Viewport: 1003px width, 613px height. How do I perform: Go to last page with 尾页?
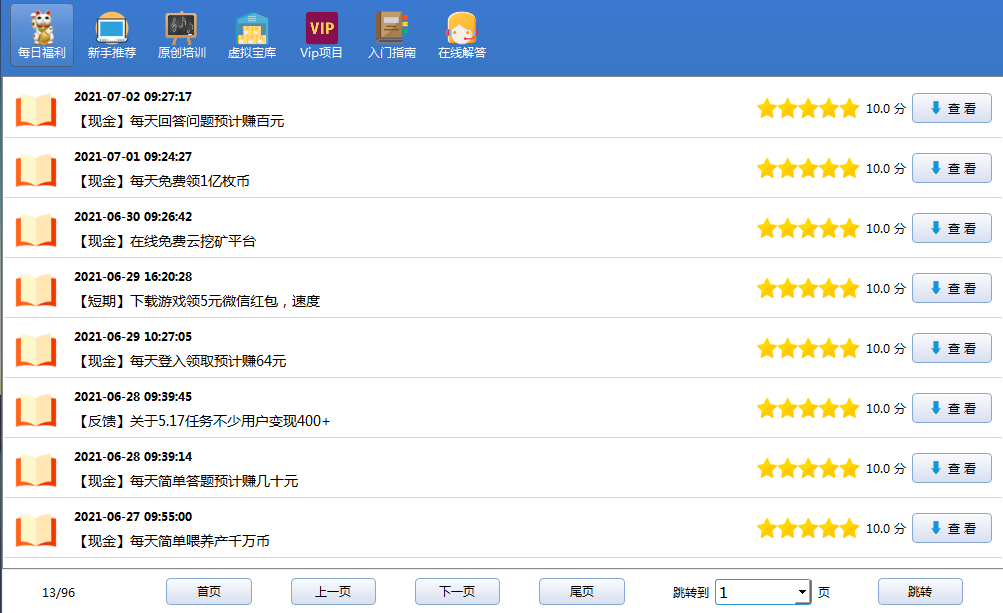click(581, 592)
